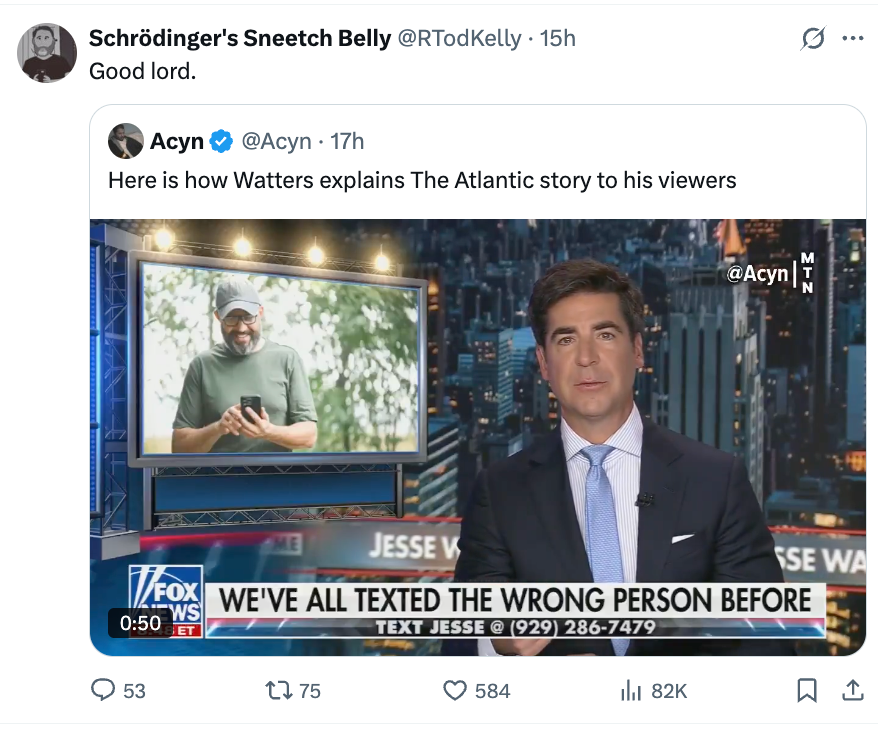Play the embedded Jesse Watters video

[x=477, y=430]
